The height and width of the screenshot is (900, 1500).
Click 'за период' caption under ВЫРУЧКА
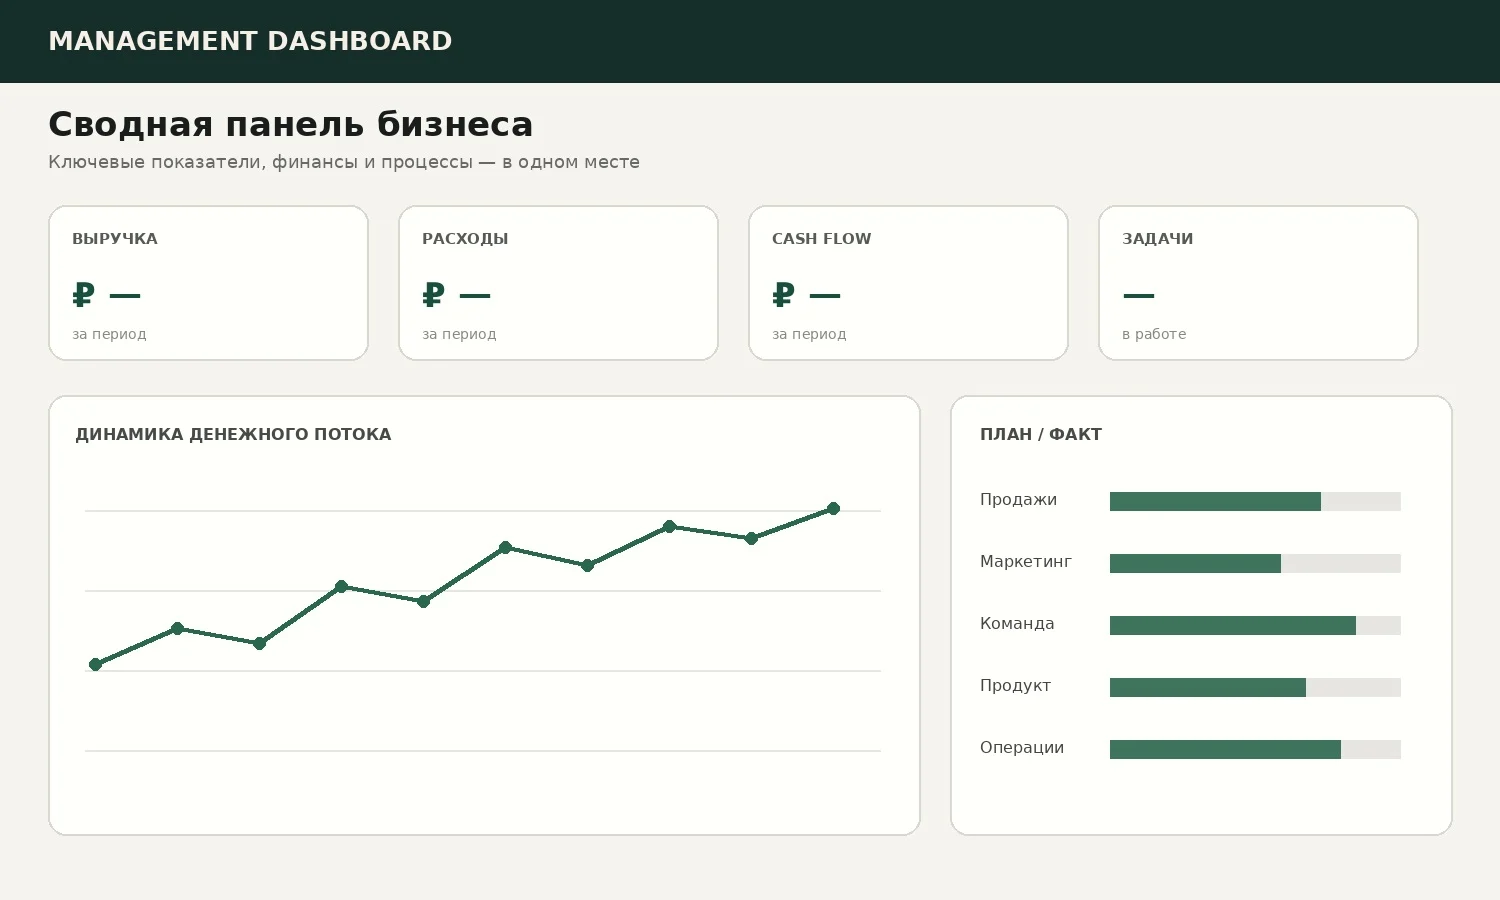click(109, 334)
